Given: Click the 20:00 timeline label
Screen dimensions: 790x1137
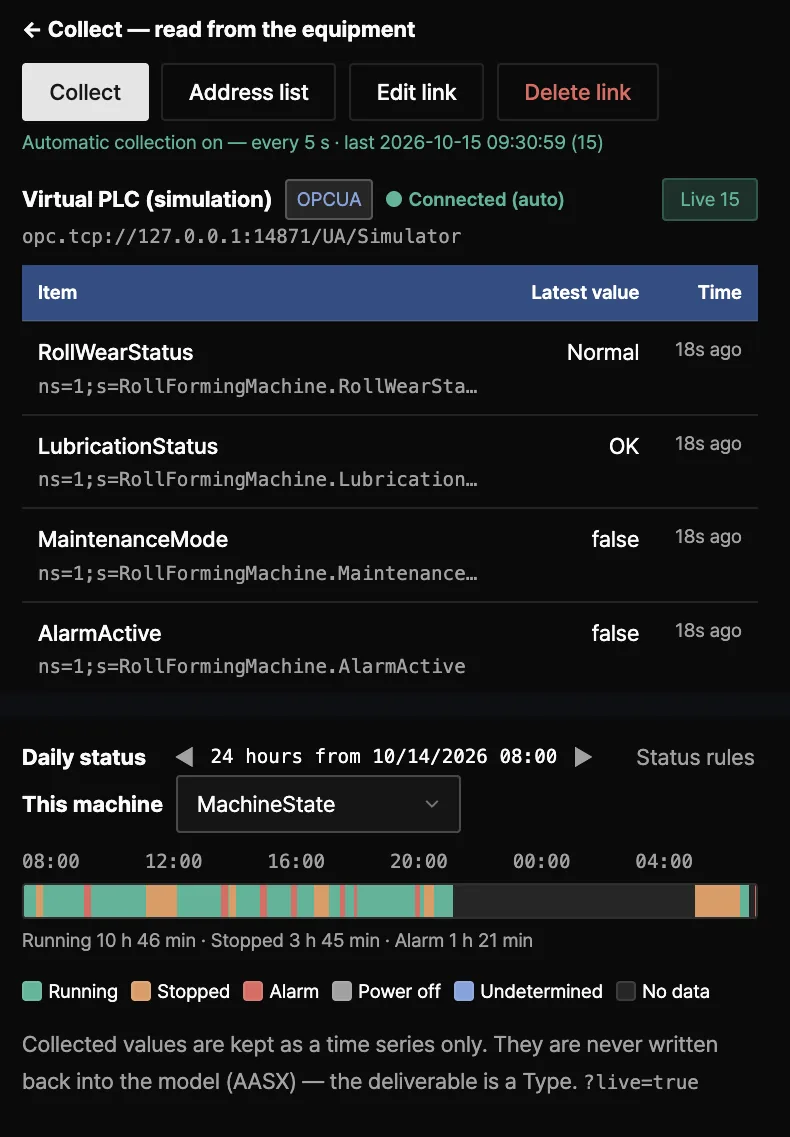Looking at the screenshot, I should [x=419, y=861].
